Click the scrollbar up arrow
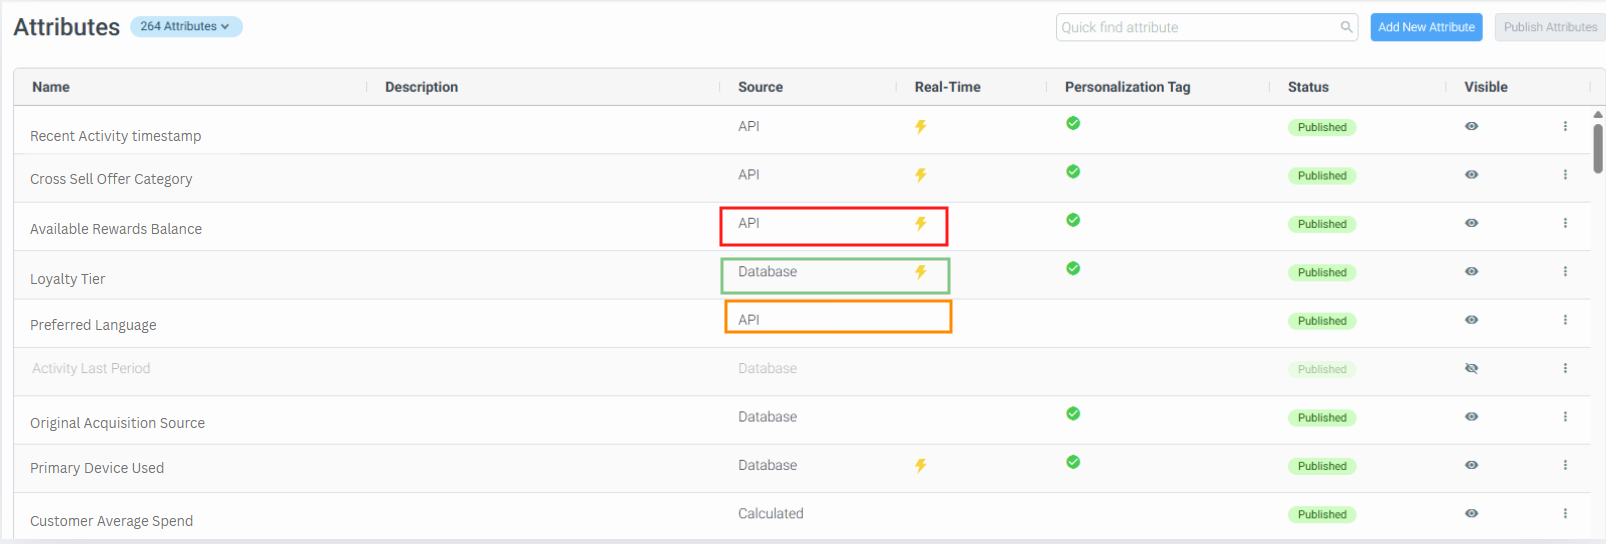1606x544 pixels. tap(1598, 114)
